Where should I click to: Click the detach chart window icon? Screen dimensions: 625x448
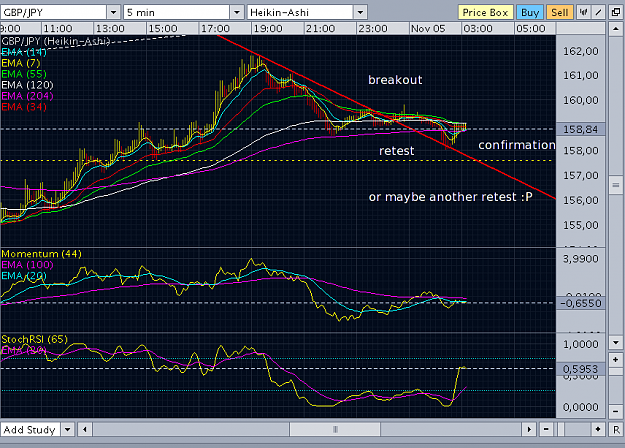click(x=616, y=12)
